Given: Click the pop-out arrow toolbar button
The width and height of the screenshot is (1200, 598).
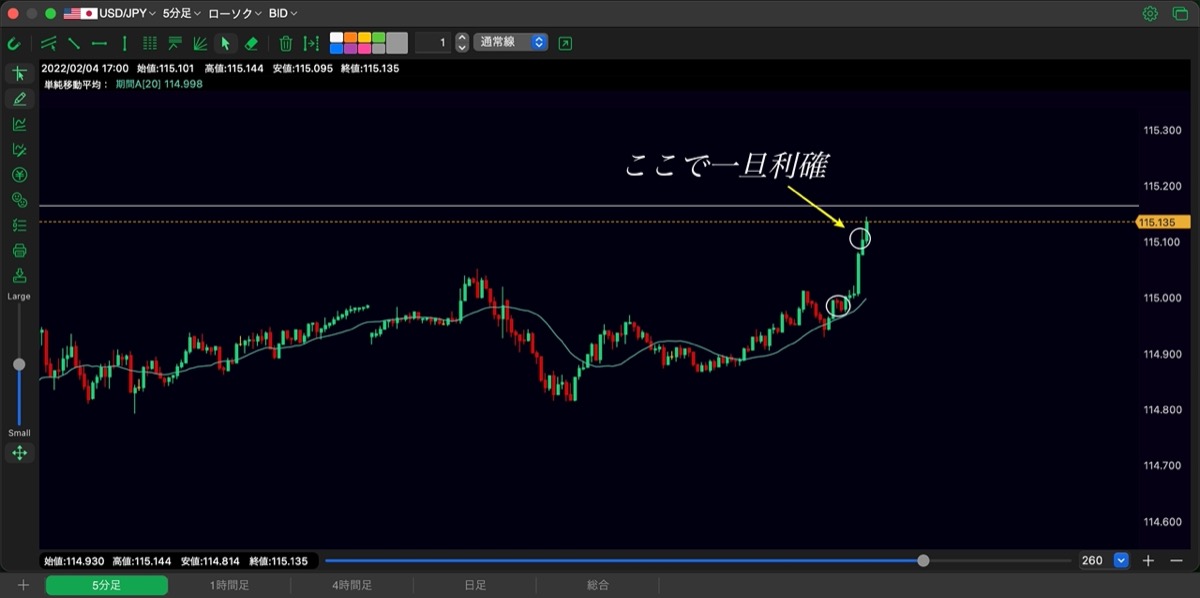Looking at the screenshot, I should click(x=566, y=43).
